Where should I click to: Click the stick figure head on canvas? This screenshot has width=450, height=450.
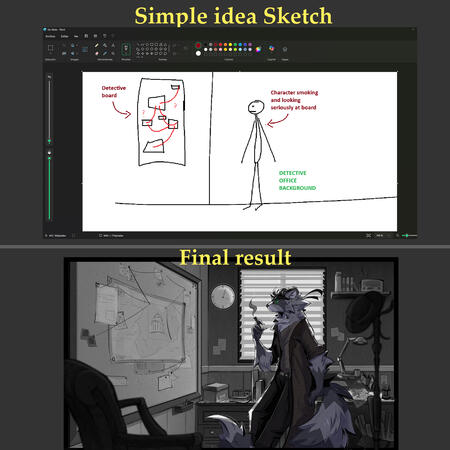(x=256, y=107)
